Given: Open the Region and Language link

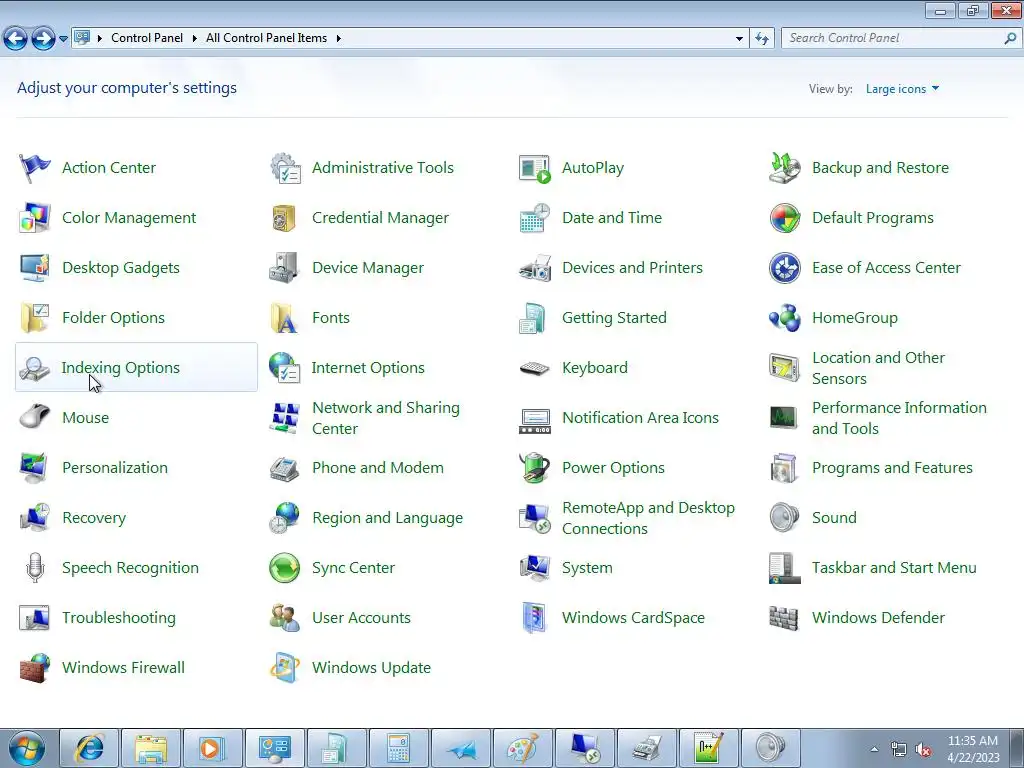Looking at the screenshot, I should 387,518.
